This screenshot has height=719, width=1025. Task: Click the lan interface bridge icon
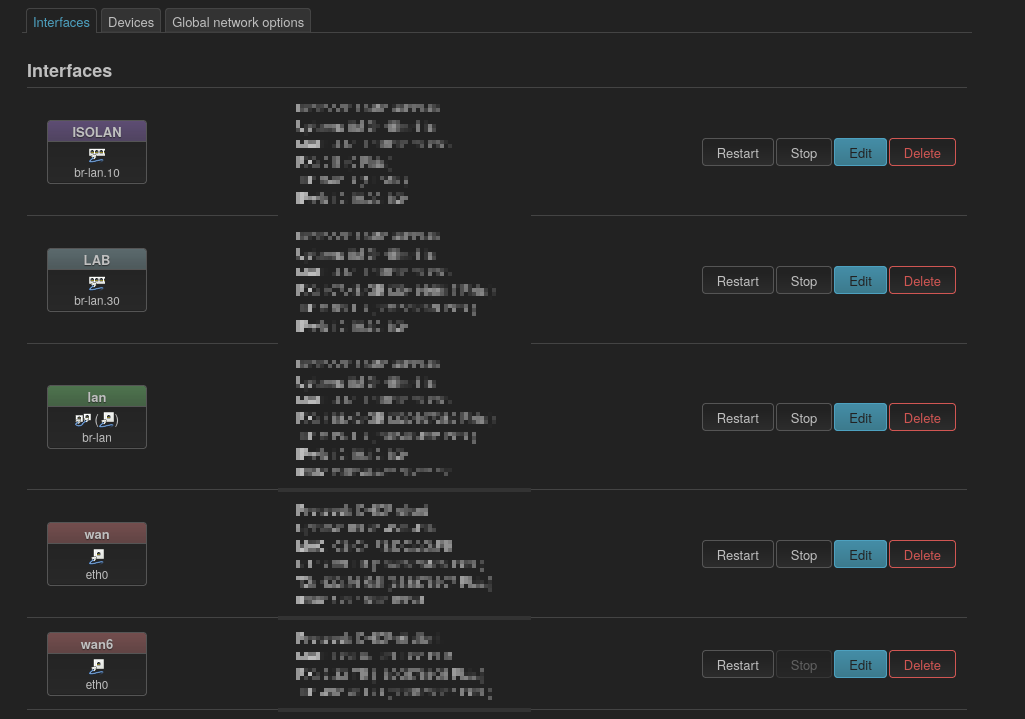pyautogui.click(x=84, y=419)
